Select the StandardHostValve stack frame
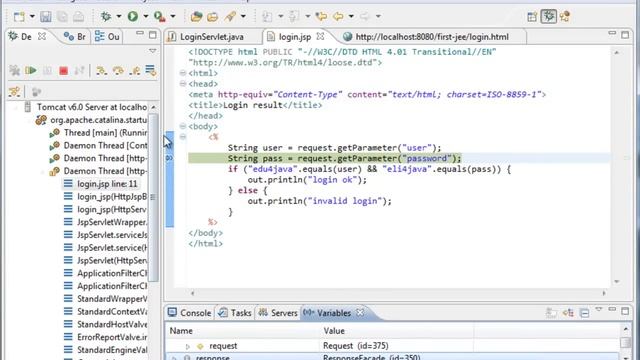 (106, 324)
